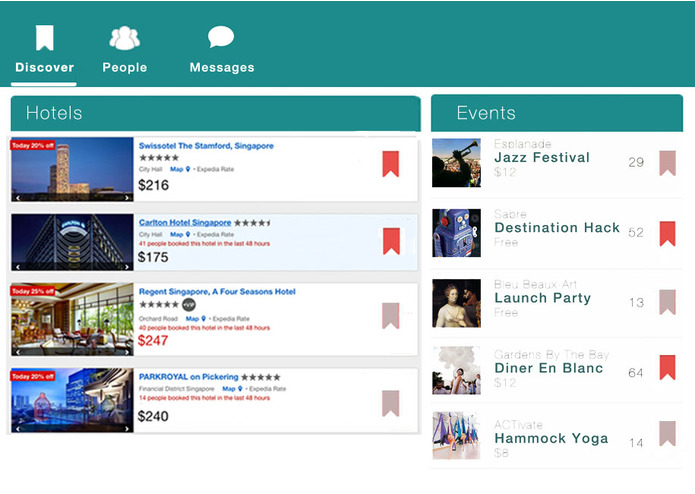Open Regent Singapore, A Four Seasons Hotel link
This screenshot has height=494, width=695.
point(217,292)
